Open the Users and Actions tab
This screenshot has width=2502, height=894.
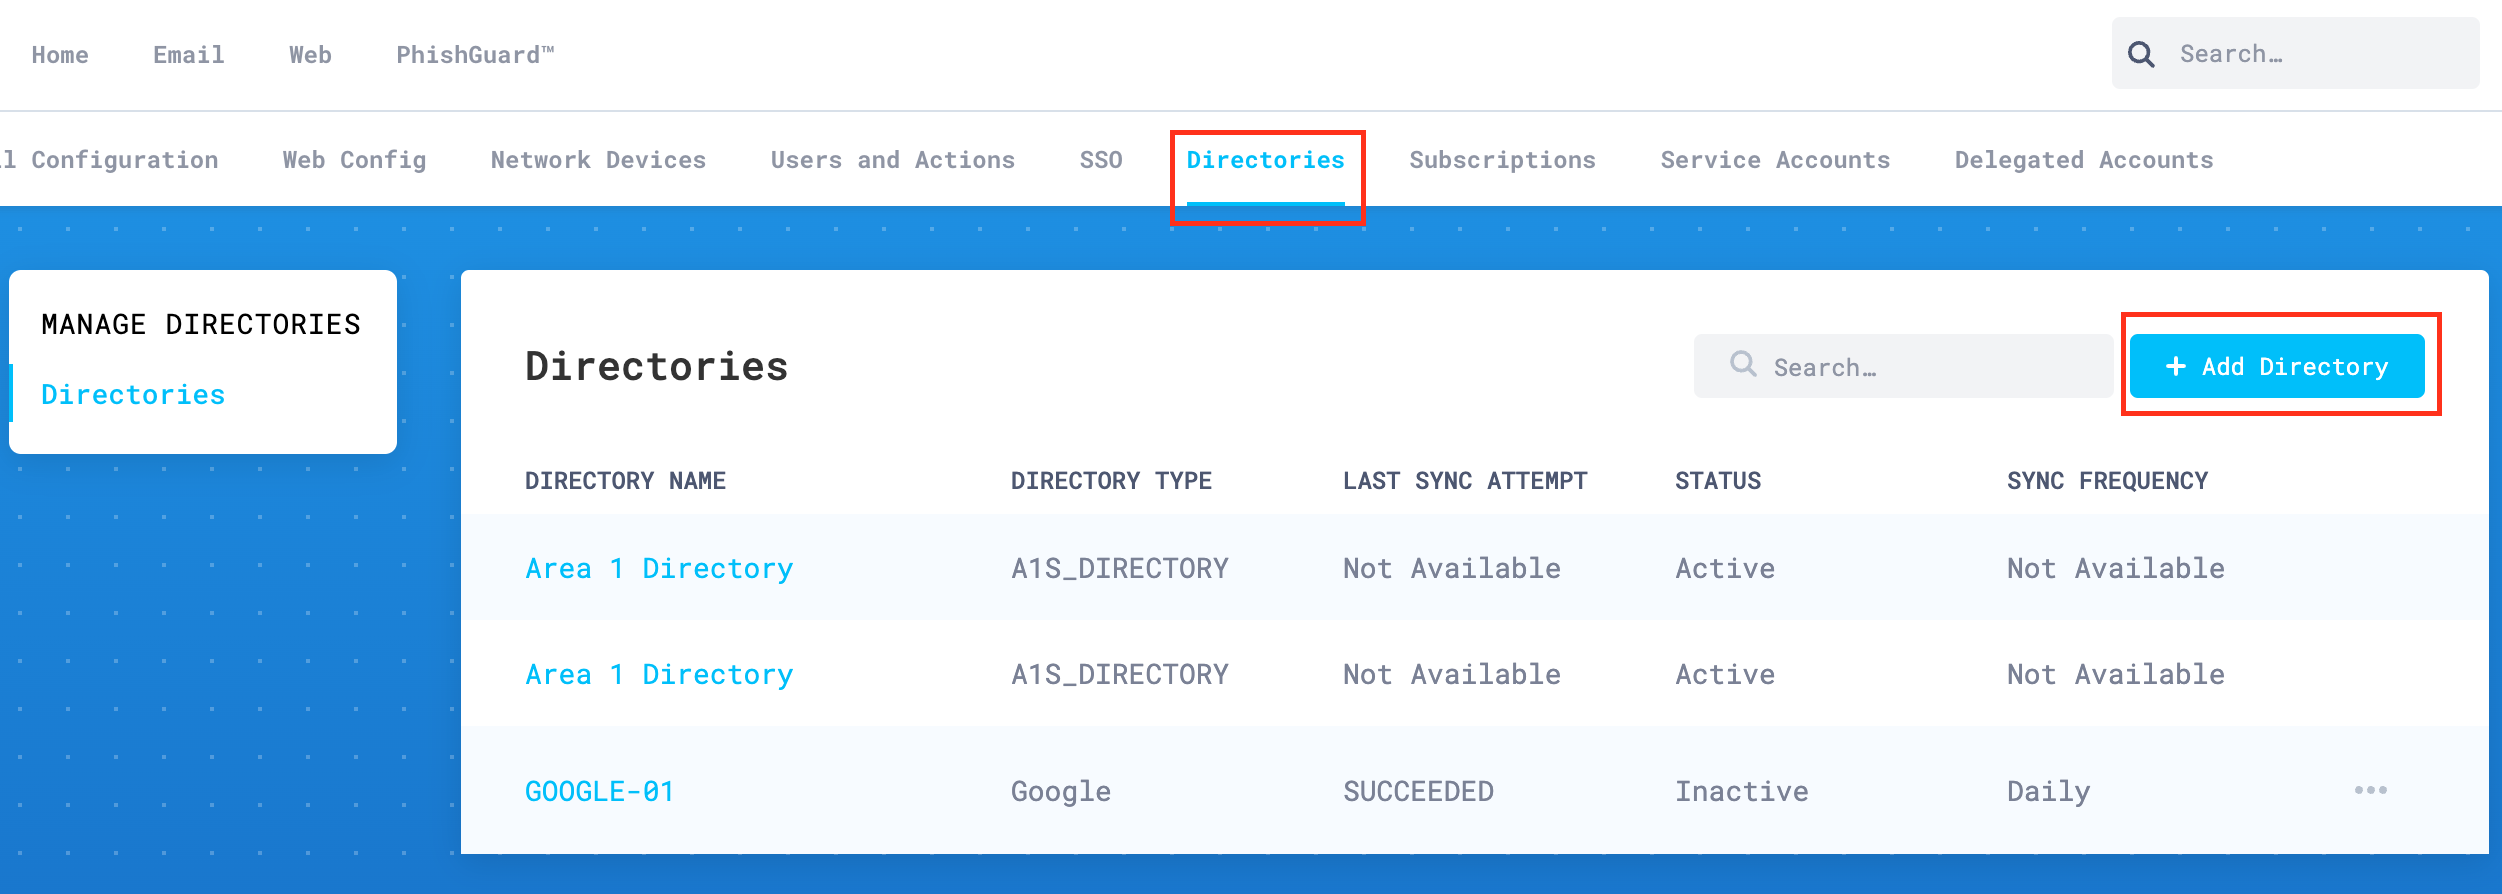(892, 160)
